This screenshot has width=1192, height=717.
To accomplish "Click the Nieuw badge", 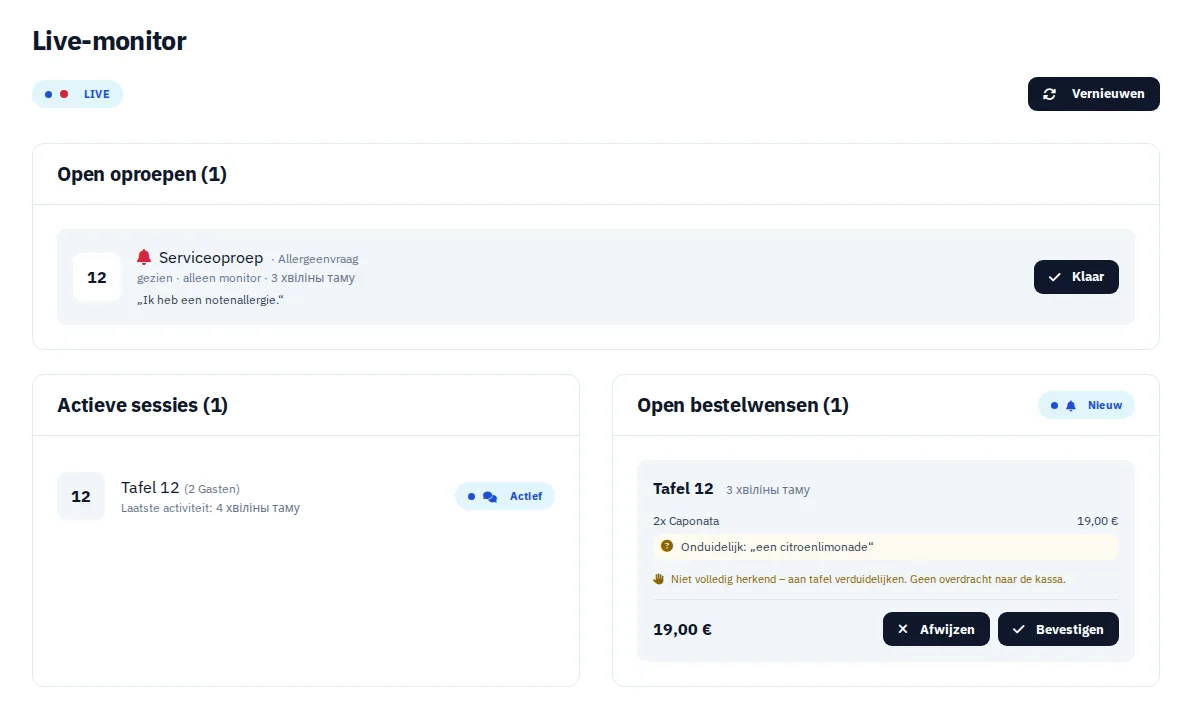I will 1086,405.
